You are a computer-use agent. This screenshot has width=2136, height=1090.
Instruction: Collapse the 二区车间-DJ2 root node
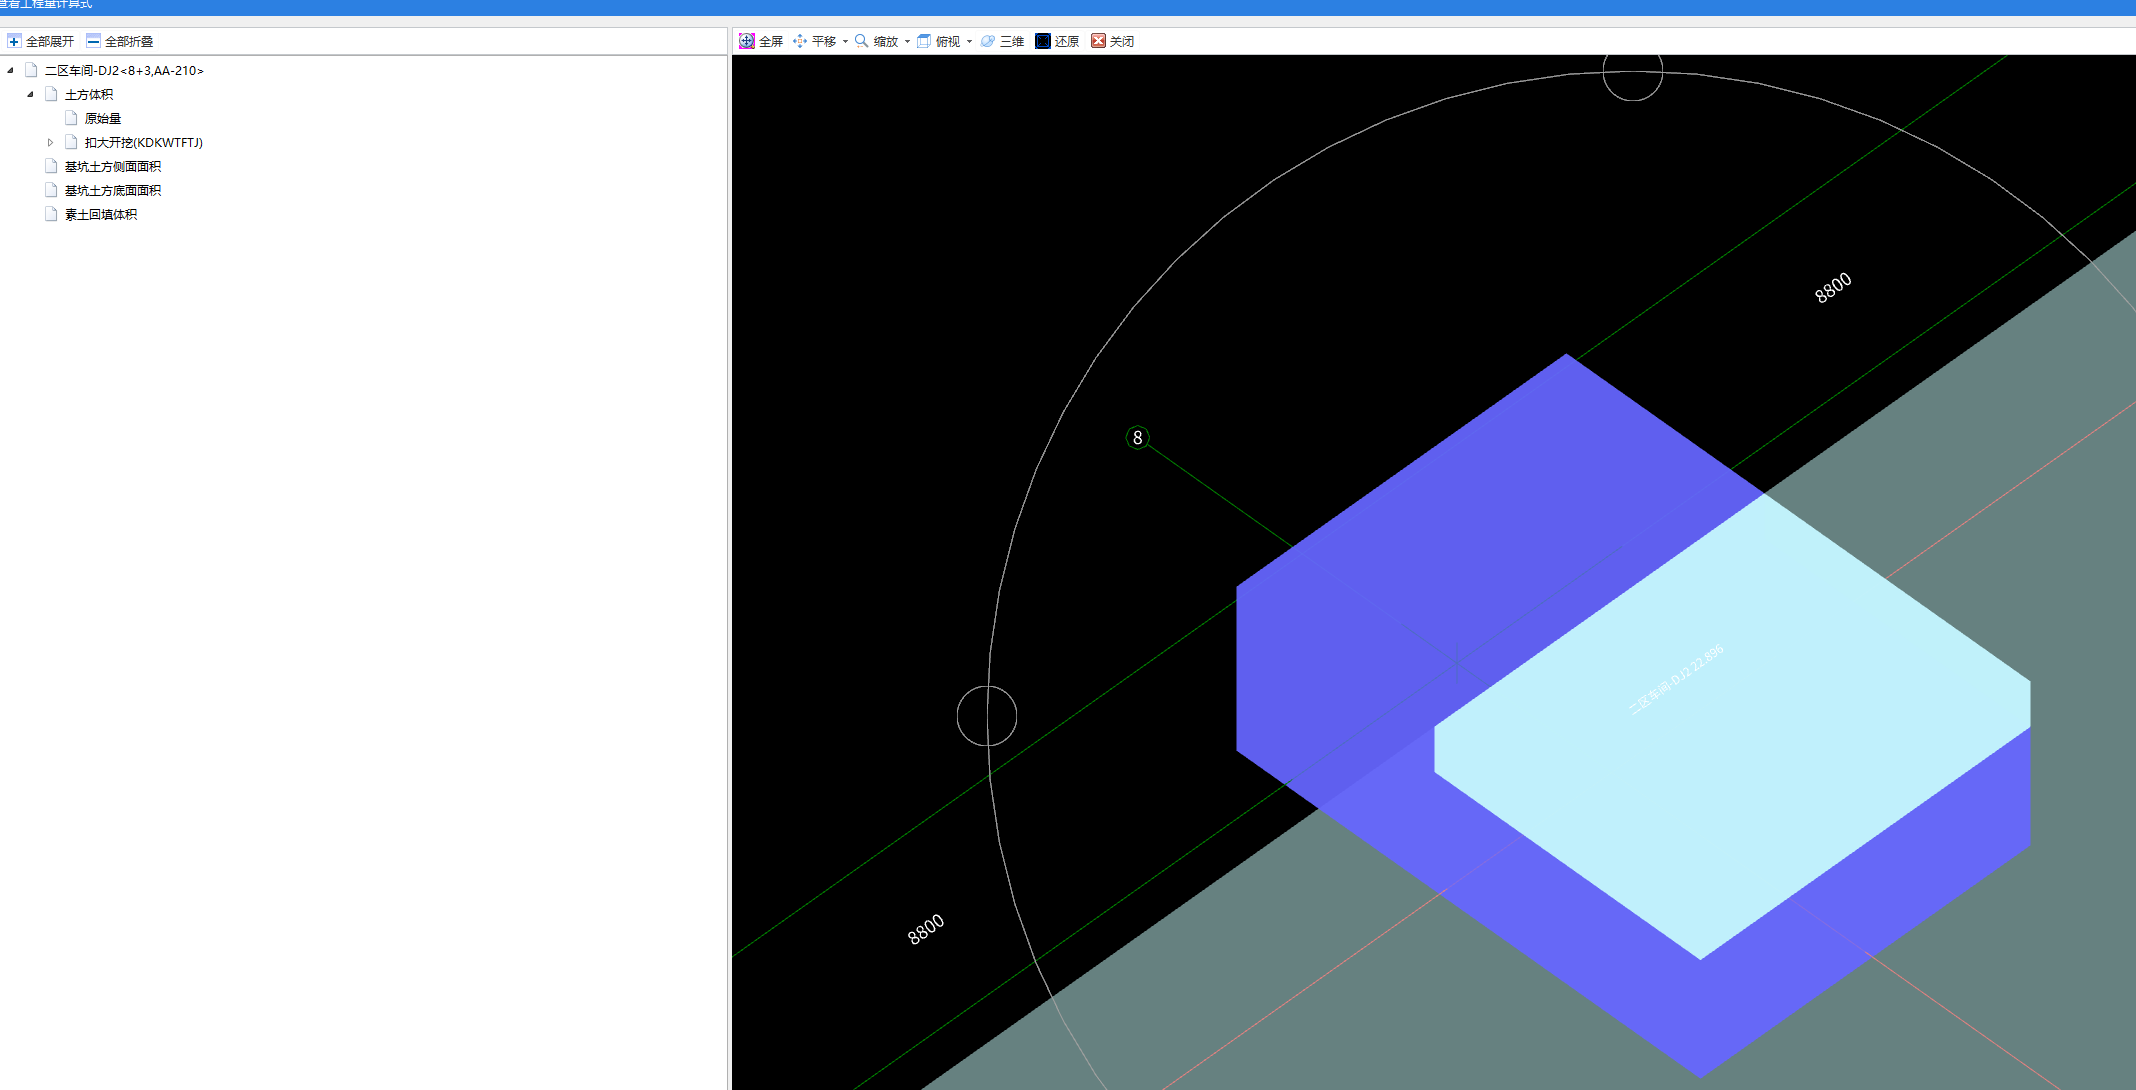coord(10,70)
